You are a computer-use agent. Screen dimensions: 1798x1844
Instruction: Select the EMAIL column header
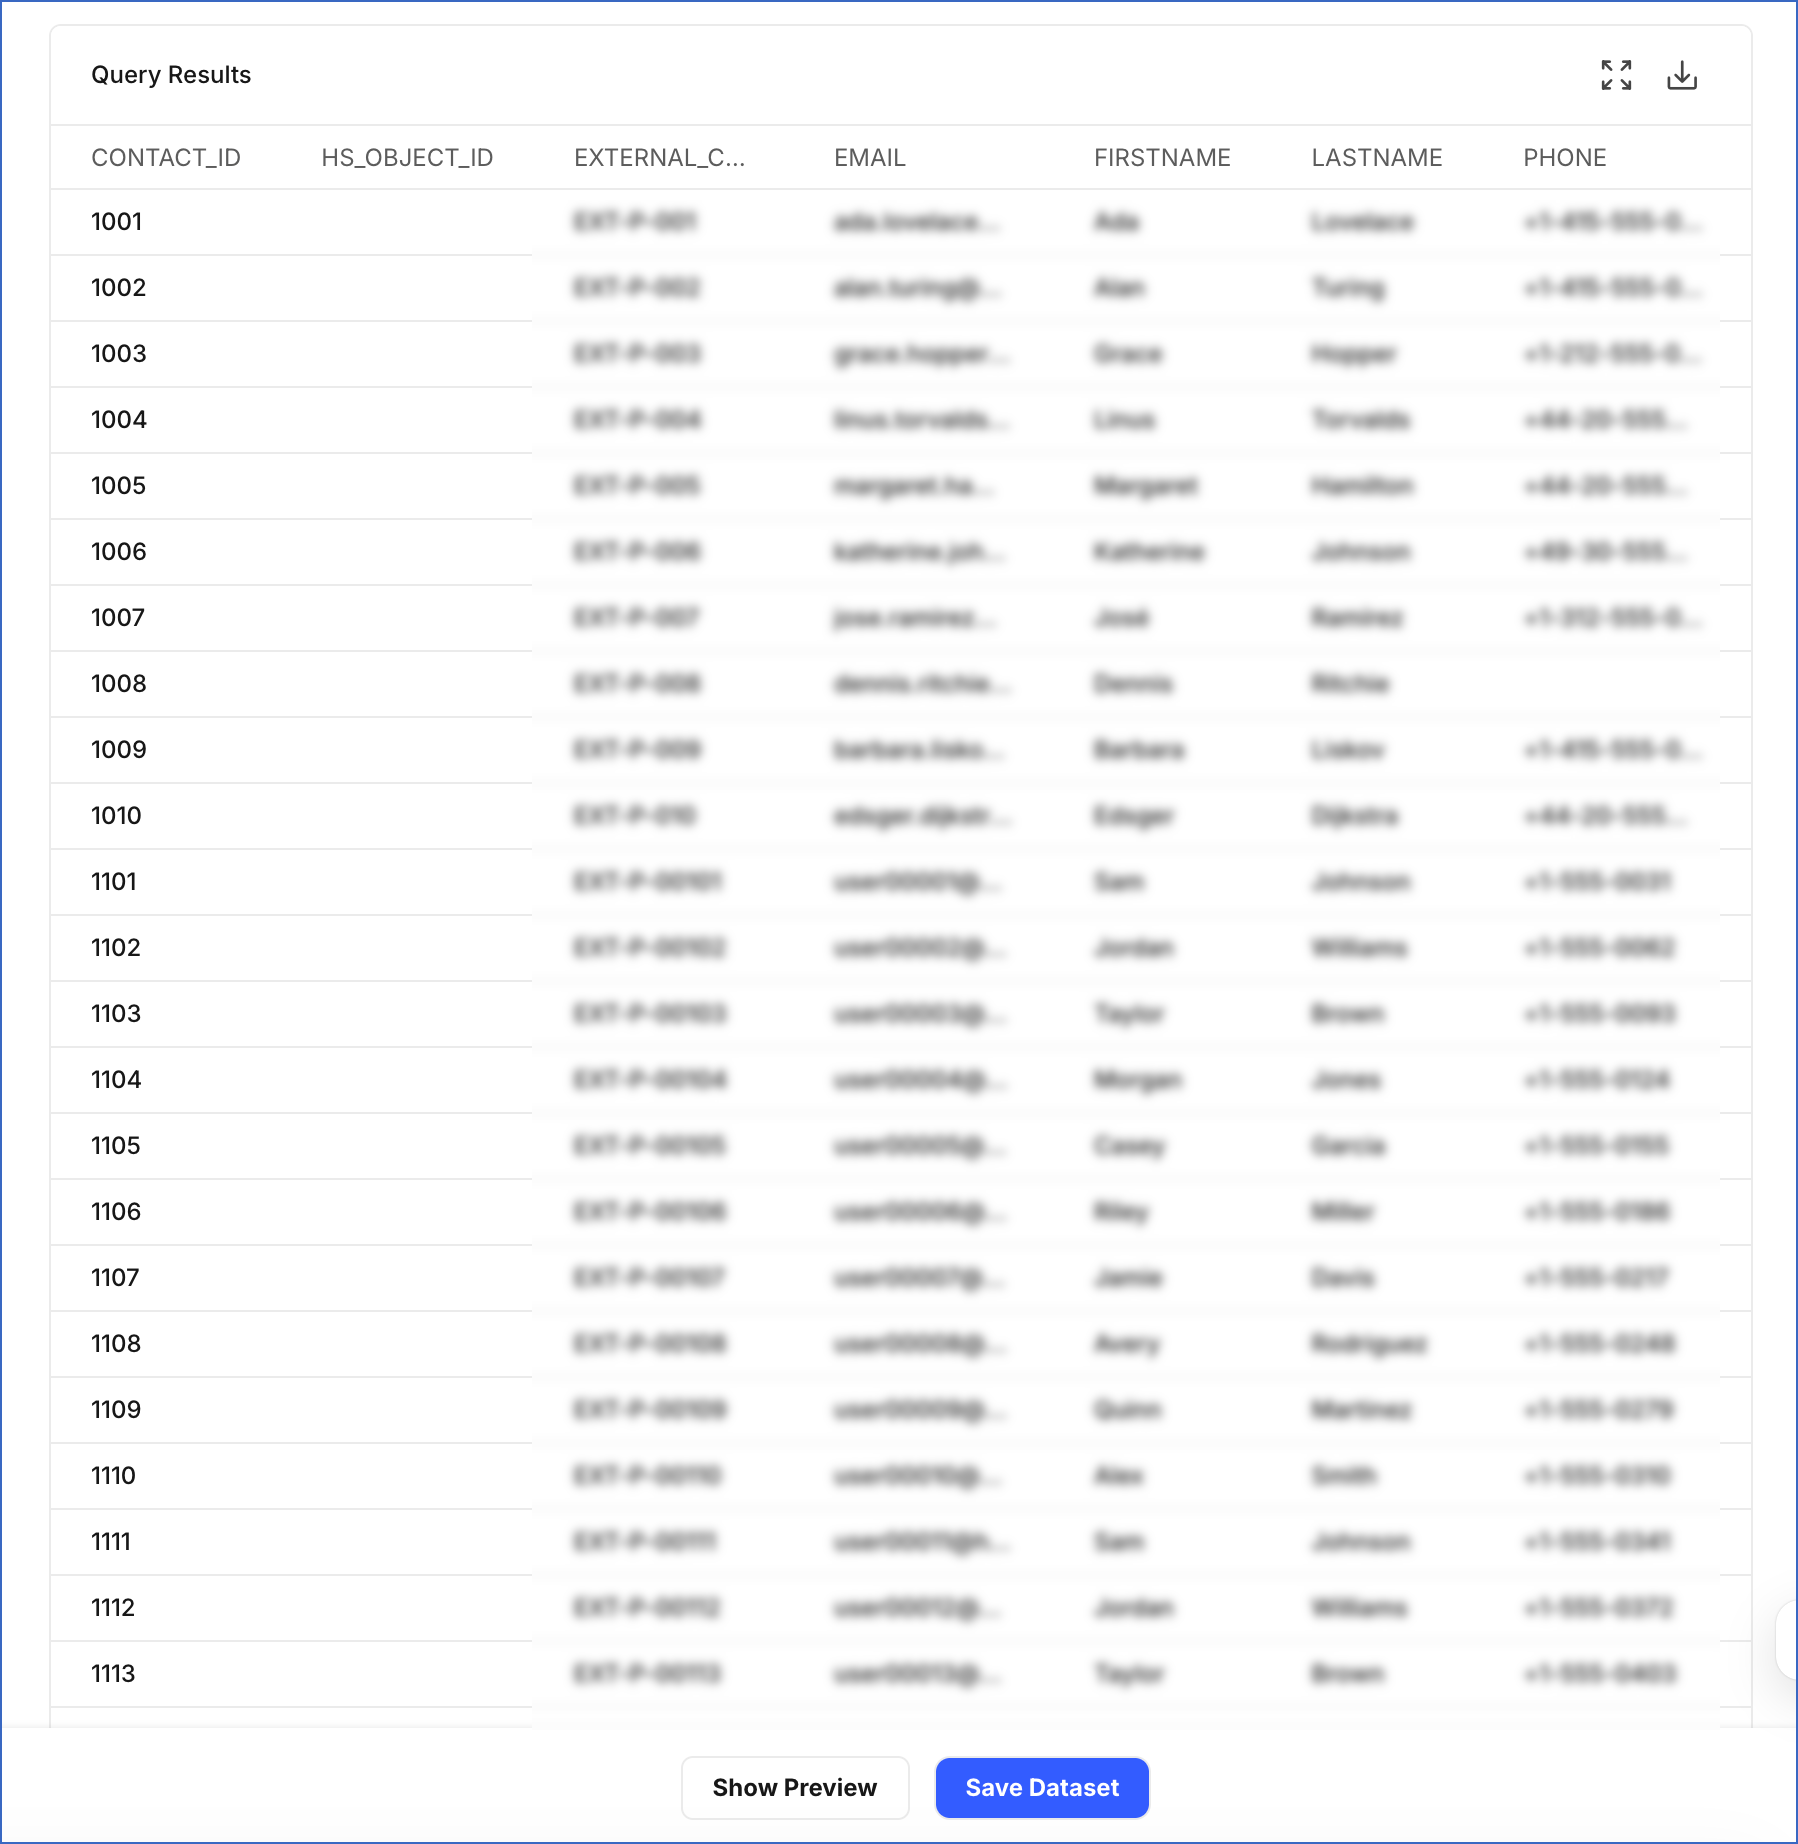870,158
